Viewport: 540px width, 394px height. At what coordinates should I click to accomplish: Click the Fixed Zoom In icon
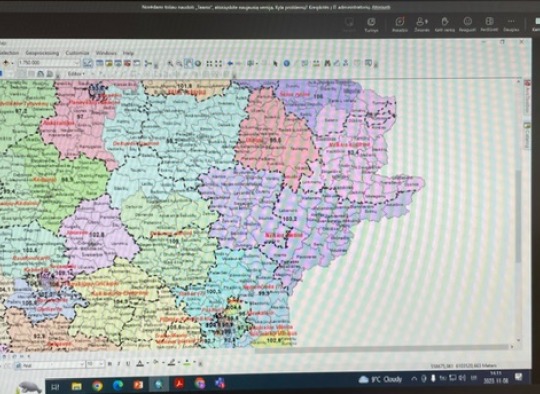[209, 63]
